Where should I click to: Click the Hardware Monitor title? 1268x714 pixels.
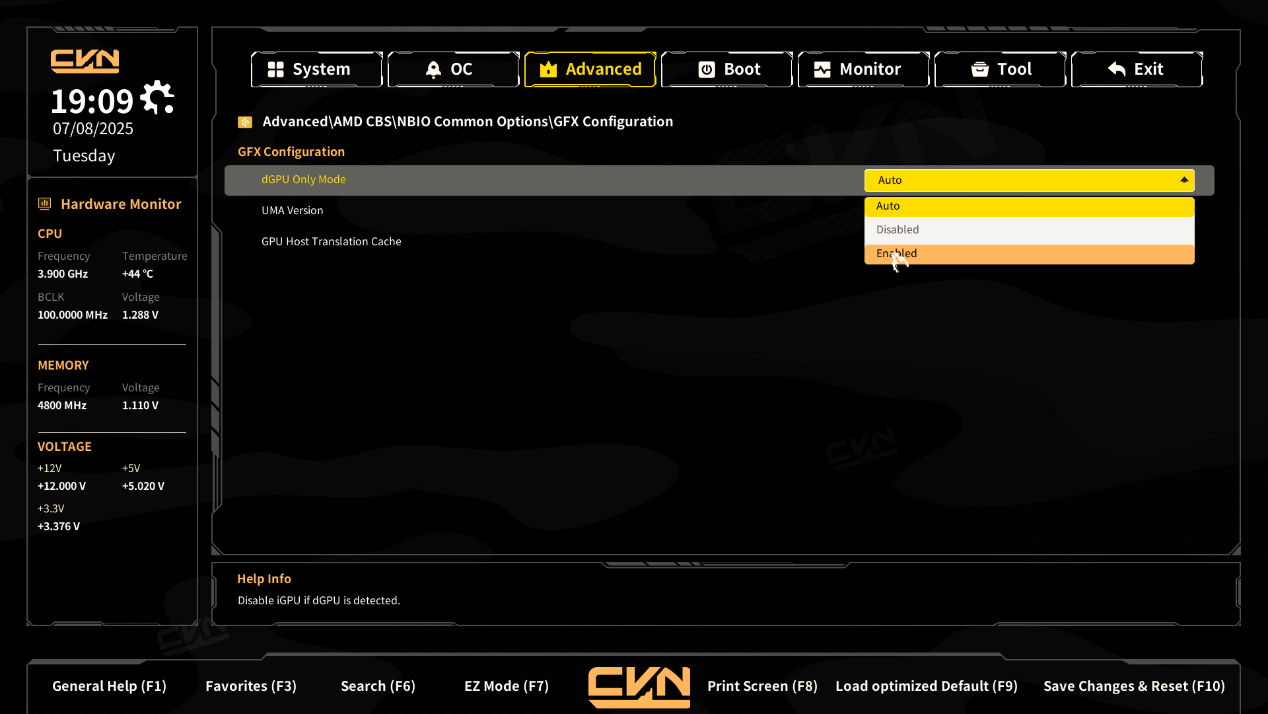click(x=121, y=204)
